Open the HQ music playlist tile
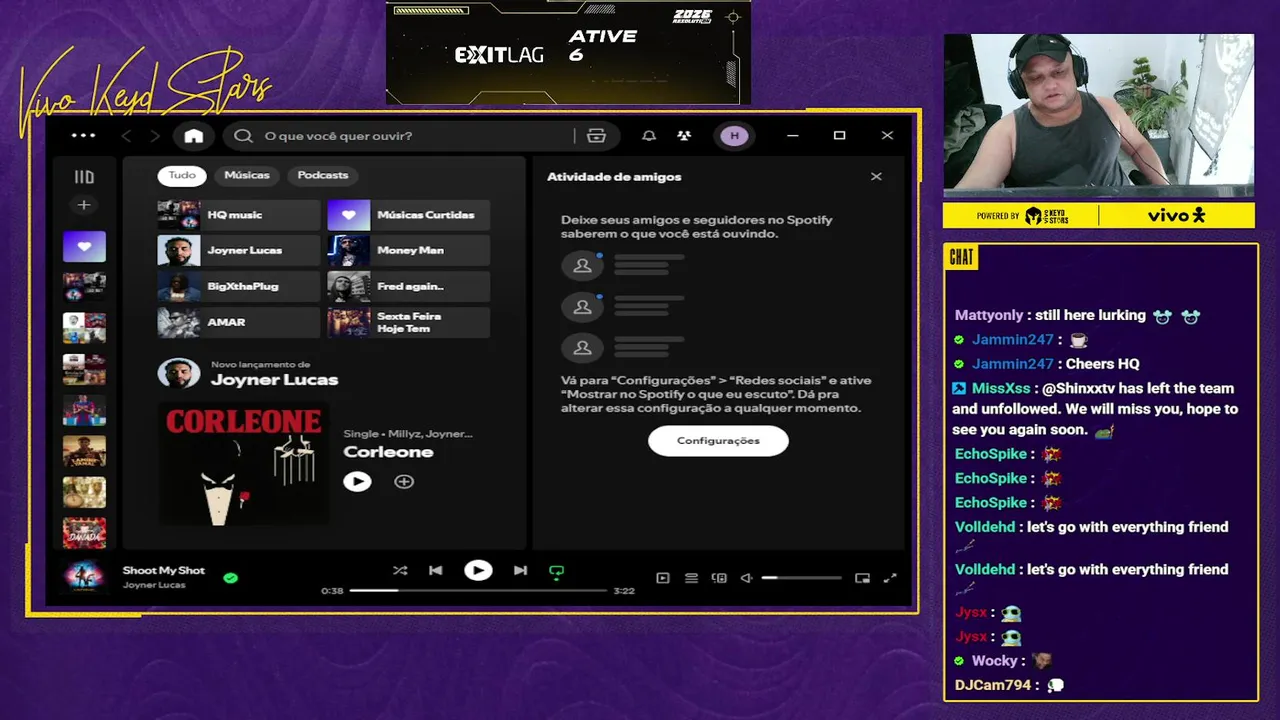 [238, 215]
